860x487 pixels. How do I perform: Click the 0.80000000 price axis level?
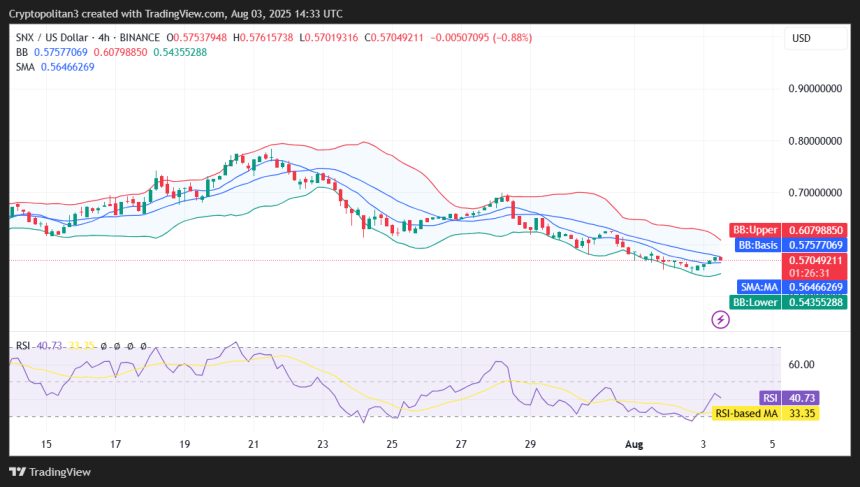coord(815,141)
